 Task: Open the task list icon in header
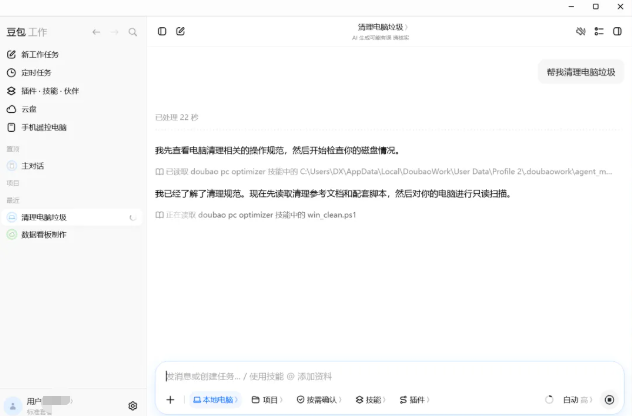coord(599,31)
